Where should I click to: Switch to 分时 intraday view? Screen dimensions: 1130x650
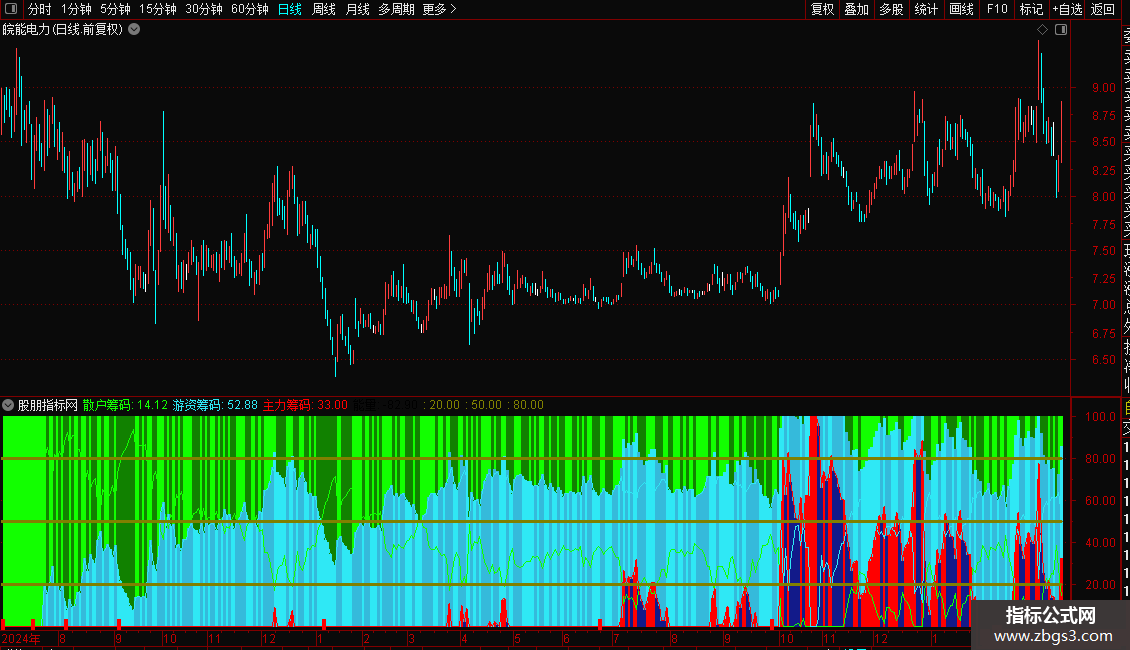click(x=40, y=9)
